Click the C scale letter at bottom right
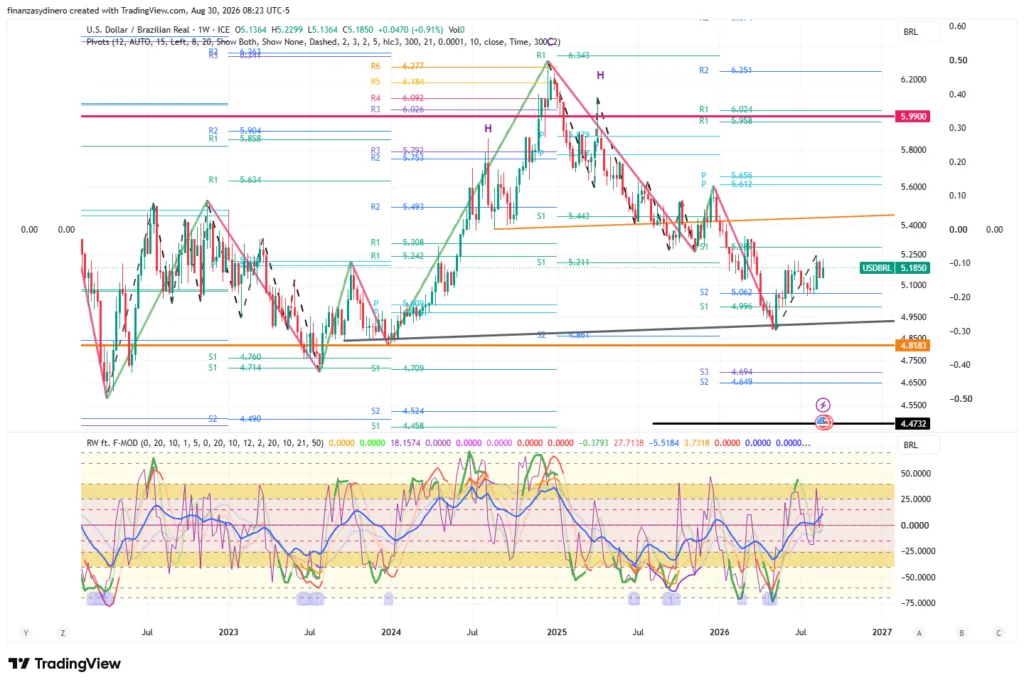The width and height of the screenshot is (1024, 685). (999, 633)
